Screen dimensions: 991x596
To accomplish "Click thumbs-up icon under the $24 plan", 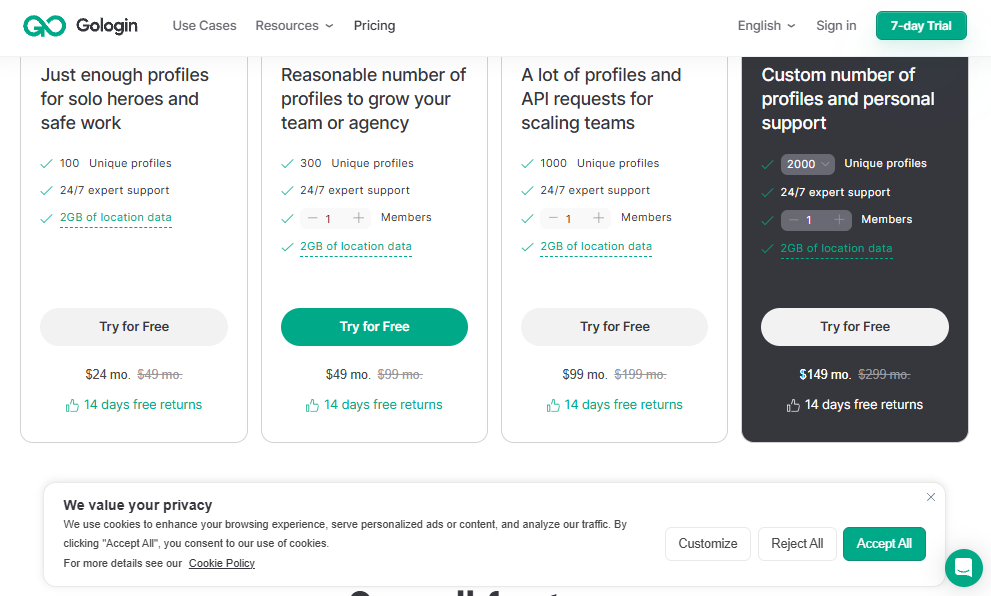I will (72, 405).
